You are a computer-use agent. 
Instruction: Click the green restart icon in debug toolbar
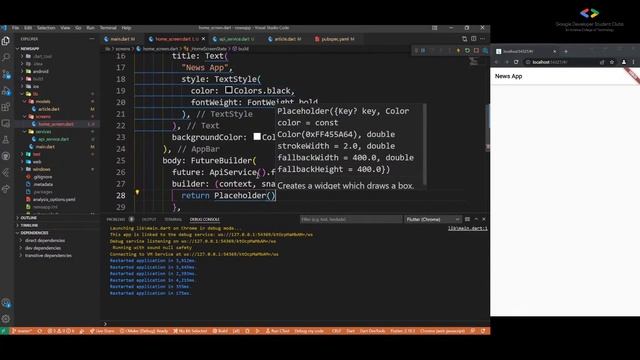click(467, 51)
